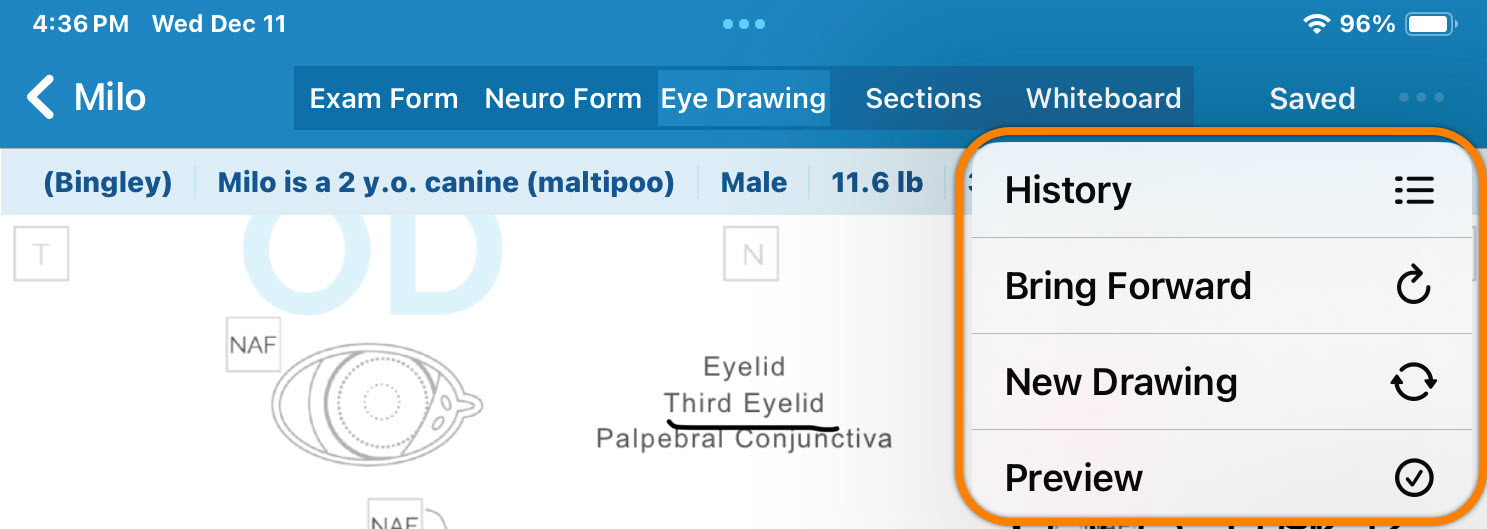
Task: Switch to the Neuro Form tab
Action: (563, 98)
